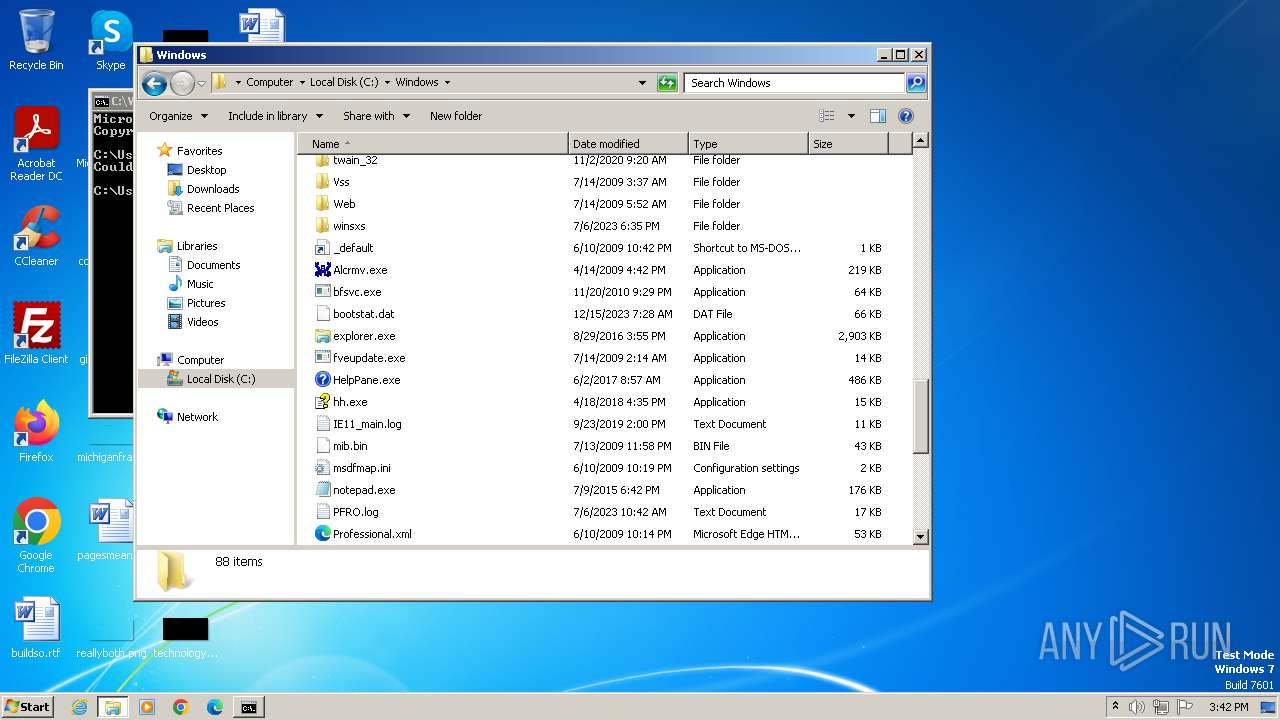
Task: Select Favorites in navigation pane
Action: click(x=199, y=151)
